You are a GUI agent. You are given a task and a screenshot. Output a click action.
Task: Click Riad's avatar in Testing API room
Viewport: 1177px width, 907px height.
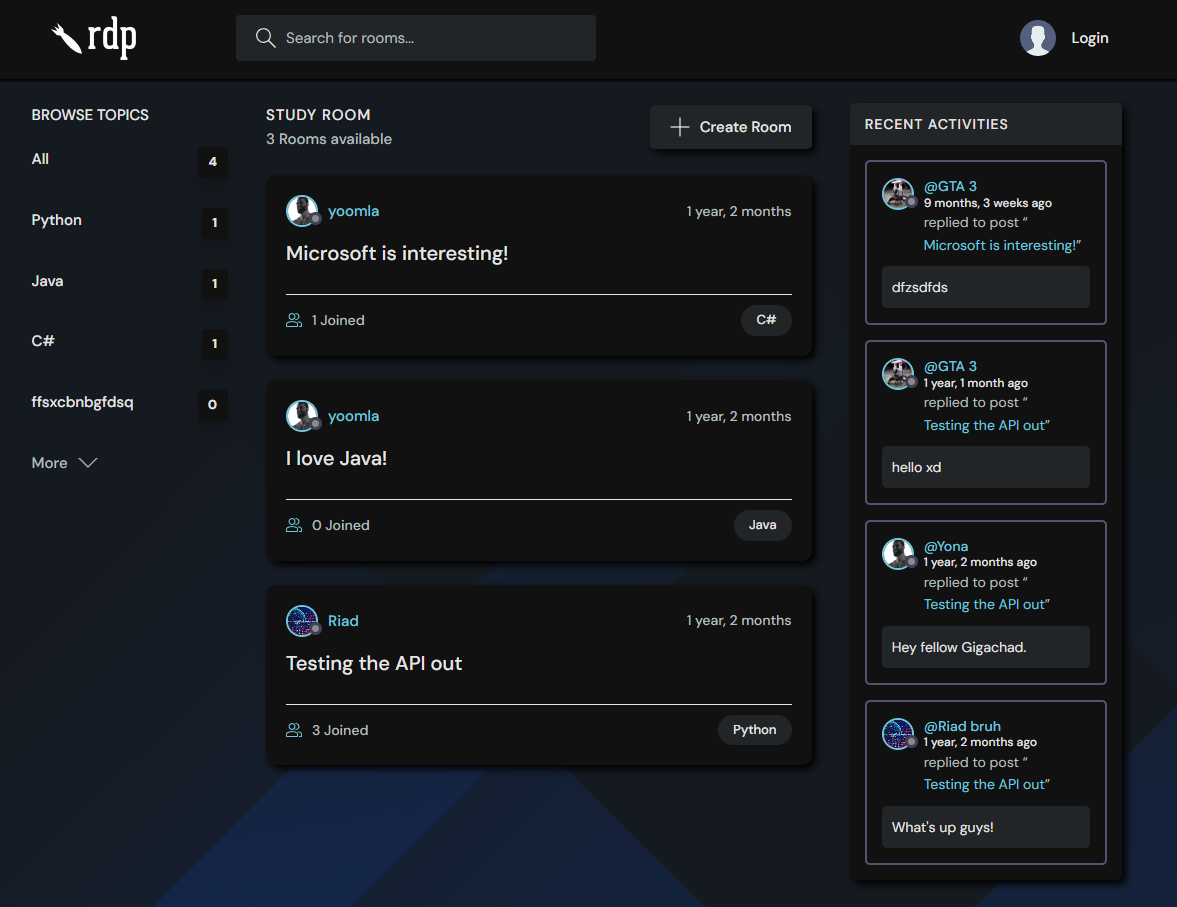(x=302, y=621)
